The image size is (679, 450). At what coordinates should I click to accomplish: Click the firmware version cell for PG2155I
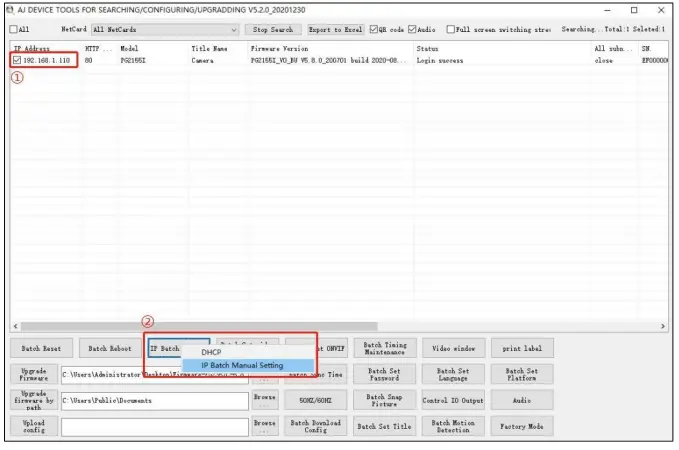[x=329, y=61]
